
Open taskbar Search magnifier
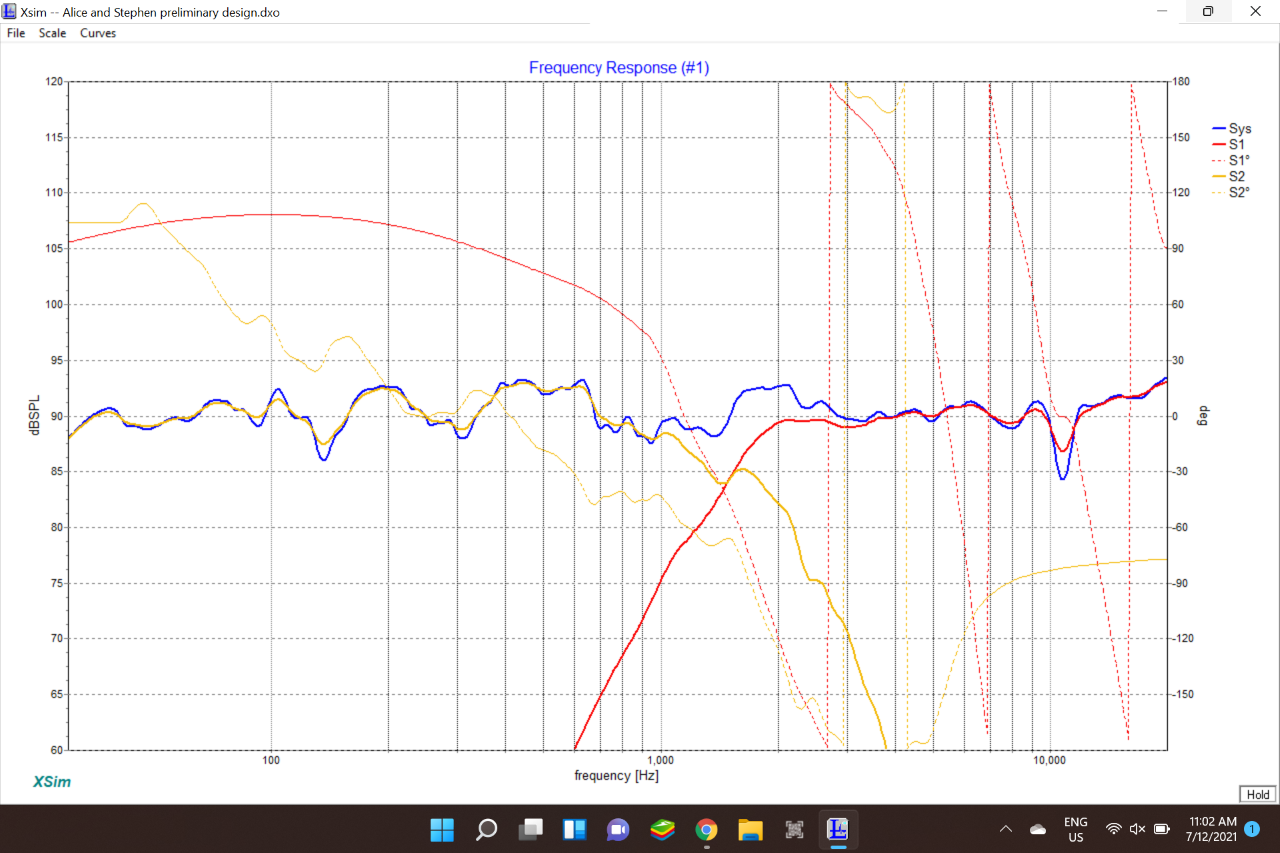point(486,829)
